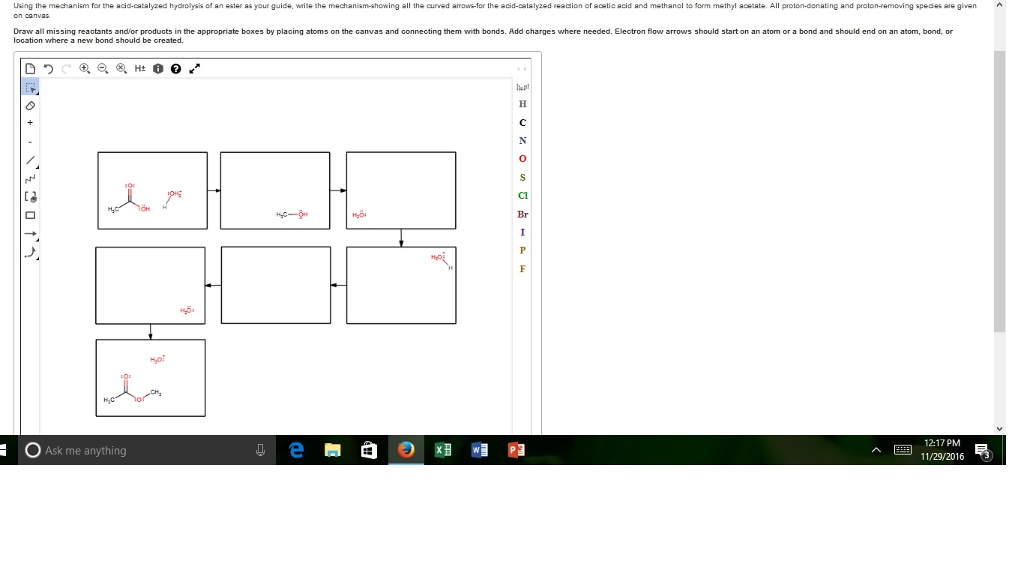The height and width of the screenshot is (576, 1024).
Task: Open PowerPoint from taskbar
Action: (x=516, y=450)
